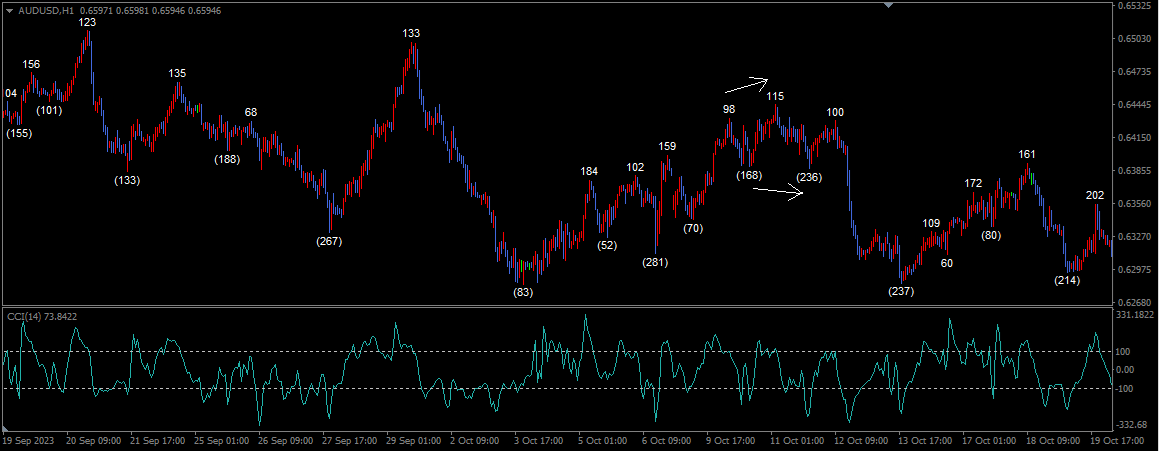Click the swing high label 109
Image resolution: width=1159 pixels, height=451 pixels.
(931, 223)
